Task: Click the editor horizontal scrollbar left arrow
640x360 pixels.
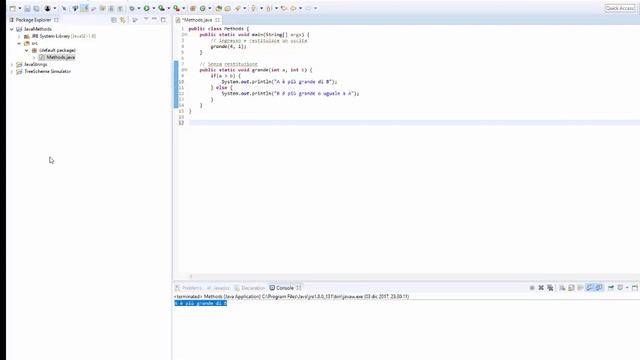Action: [x=191, y=276]
